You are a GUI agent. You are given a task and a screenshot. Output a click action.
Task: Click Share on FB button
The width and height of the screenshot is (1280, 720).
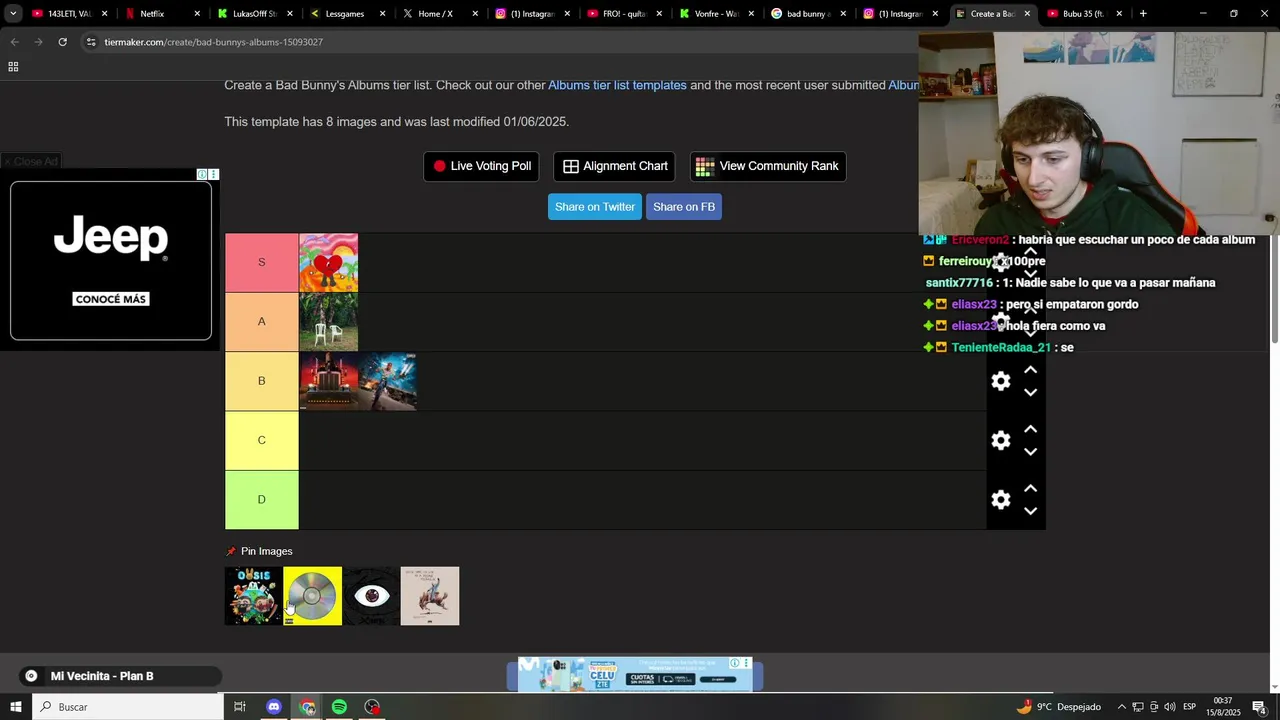click(684, 207)
